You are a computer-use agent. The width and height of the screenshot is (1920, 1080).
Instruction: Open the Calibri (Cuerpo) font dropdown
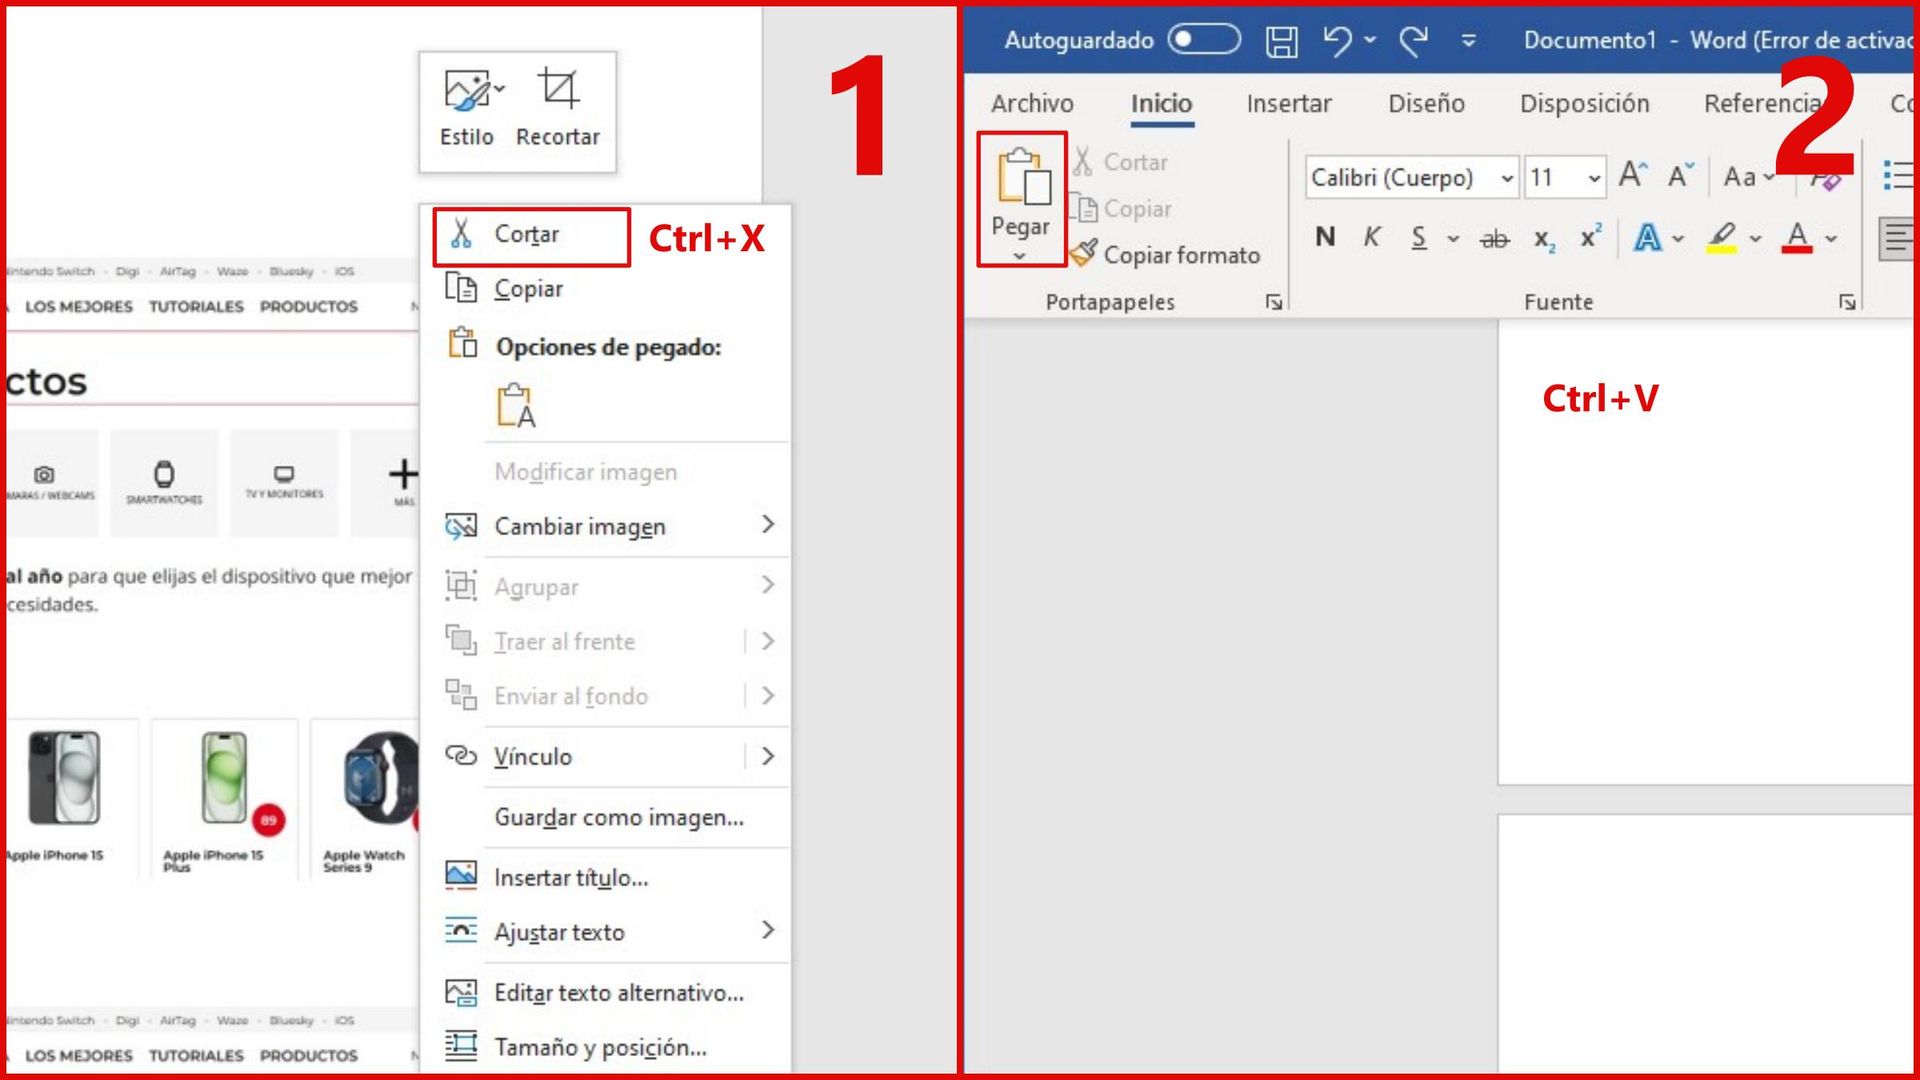[x=1507, y=178]
